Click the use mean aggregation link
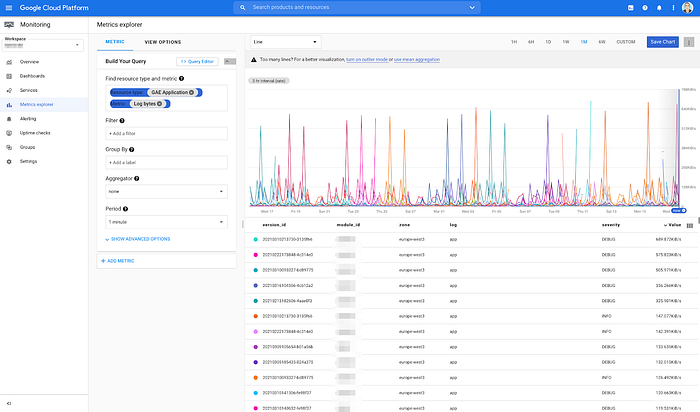This screenshot has height=412, width=700. coord(417,59)
